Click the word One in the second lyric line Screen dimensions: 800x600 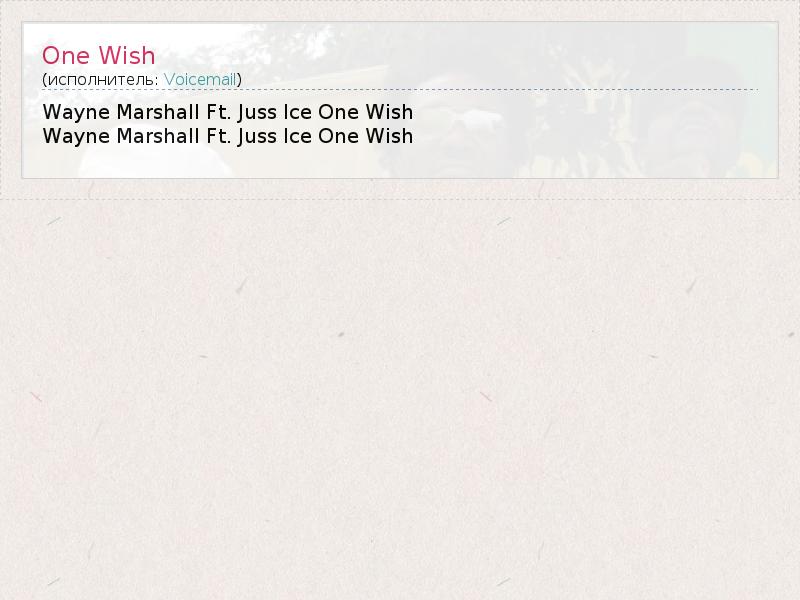[x=338, y=136]
